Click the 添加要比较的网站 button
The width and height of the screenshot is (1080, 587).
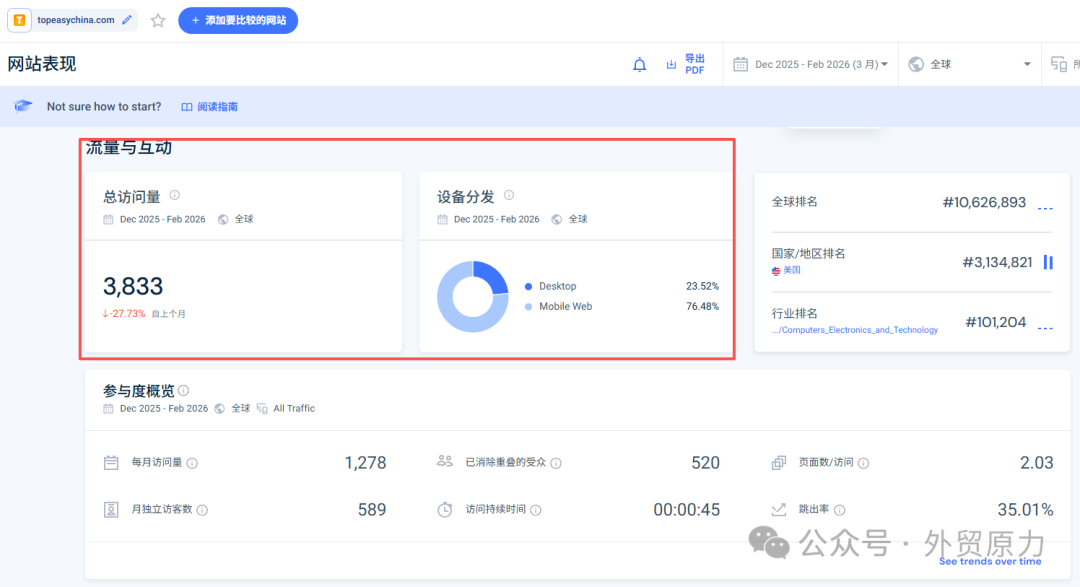click(x=238, y=20)
